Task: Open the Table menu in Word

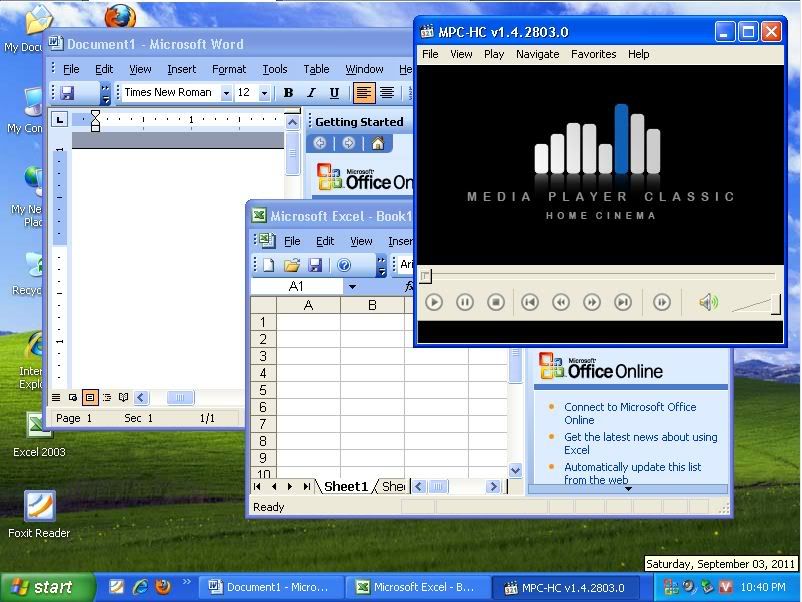Action: (316, 69)
